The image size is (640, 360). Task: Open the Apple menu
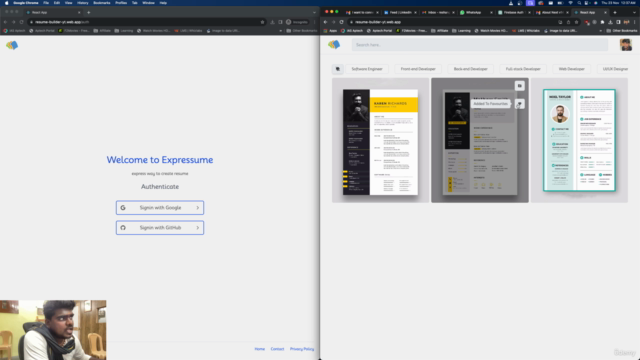(x=7, y=3)
